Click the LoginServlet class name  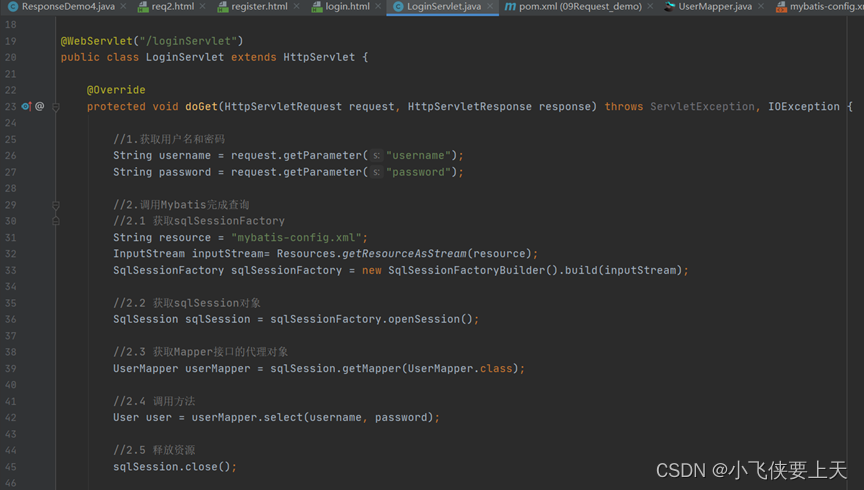[x=185, y=57]
